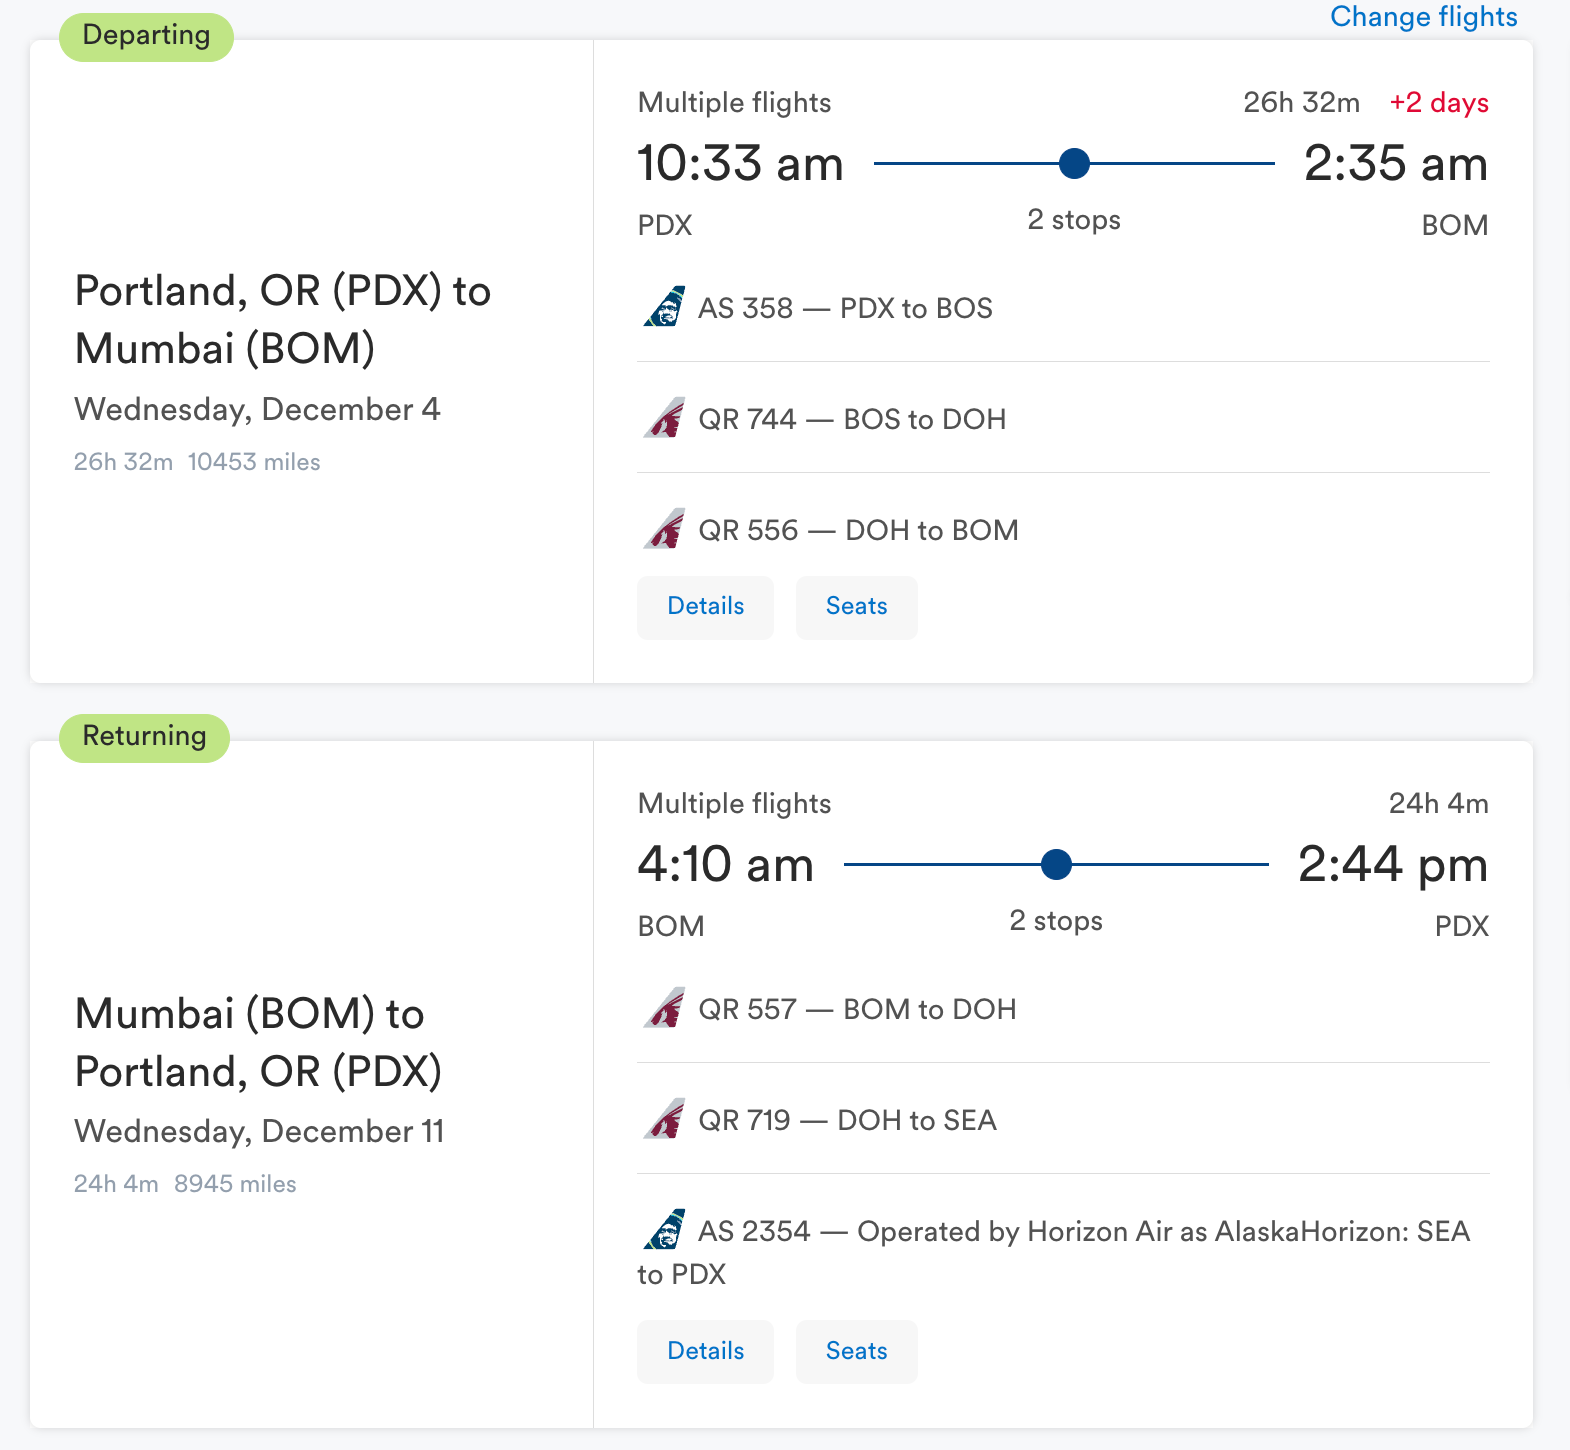Click the stop marker on returning timeline
The width and height of the screenshot is (1570, 1450).
pos(1056,864)
